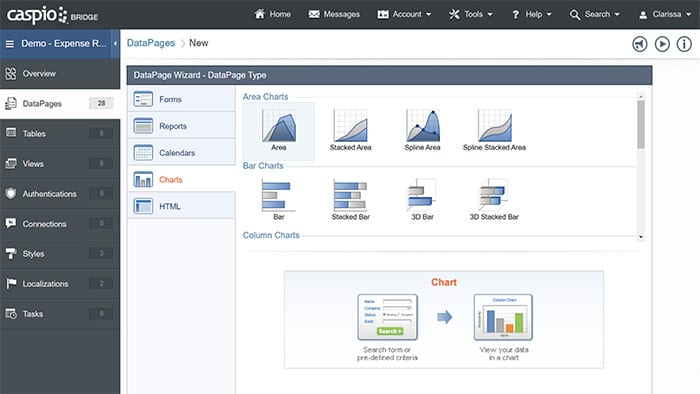700x394 pixels.
Task: Select the Calendars DataPage type
Action: pyautogui.click(x=181, y=153)
